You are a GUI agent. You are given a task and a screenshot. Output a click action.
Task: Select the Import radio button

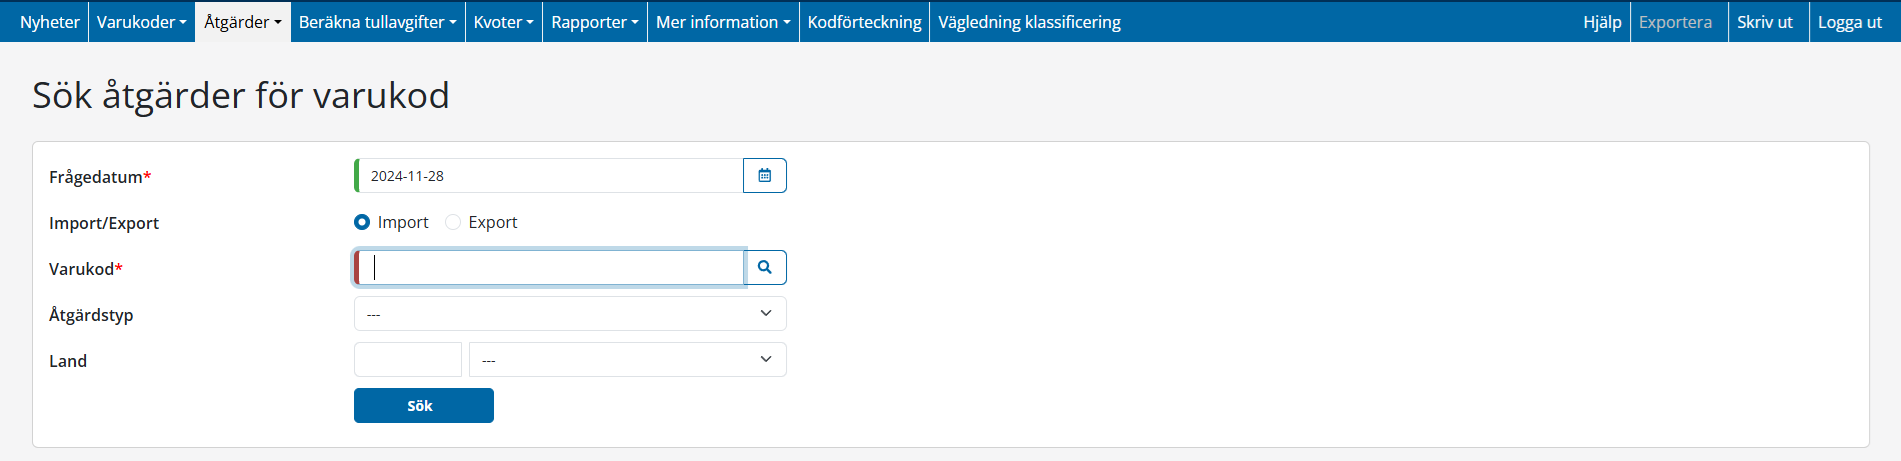[x=362, y=222]
